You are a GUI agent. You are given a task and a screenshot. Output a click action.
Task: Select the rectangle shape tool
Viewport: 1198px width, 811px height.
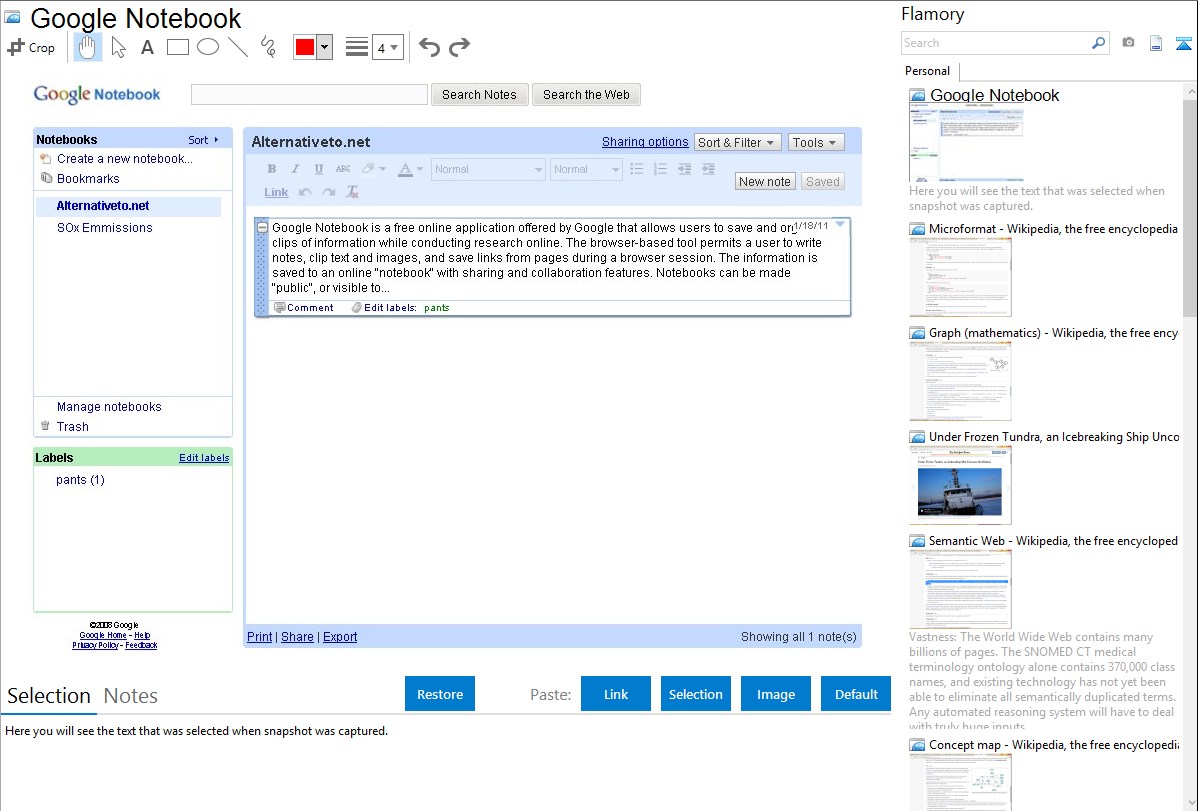coord(177,47)
